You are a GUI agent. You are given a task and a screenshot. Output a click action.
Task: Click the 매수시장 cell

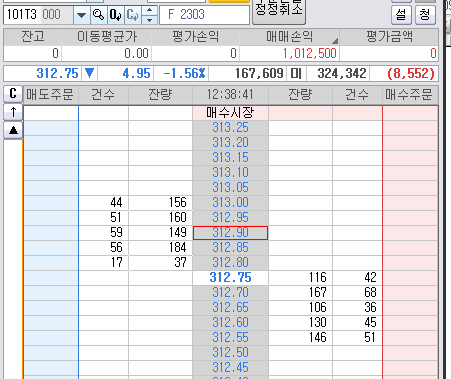coord(230,113)
